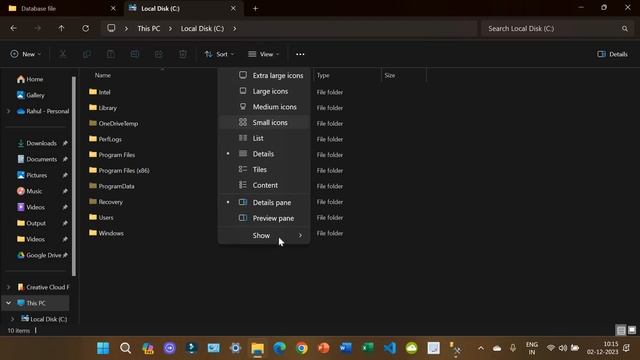Add a new File Explorer tab

click(x=256, y=8)
